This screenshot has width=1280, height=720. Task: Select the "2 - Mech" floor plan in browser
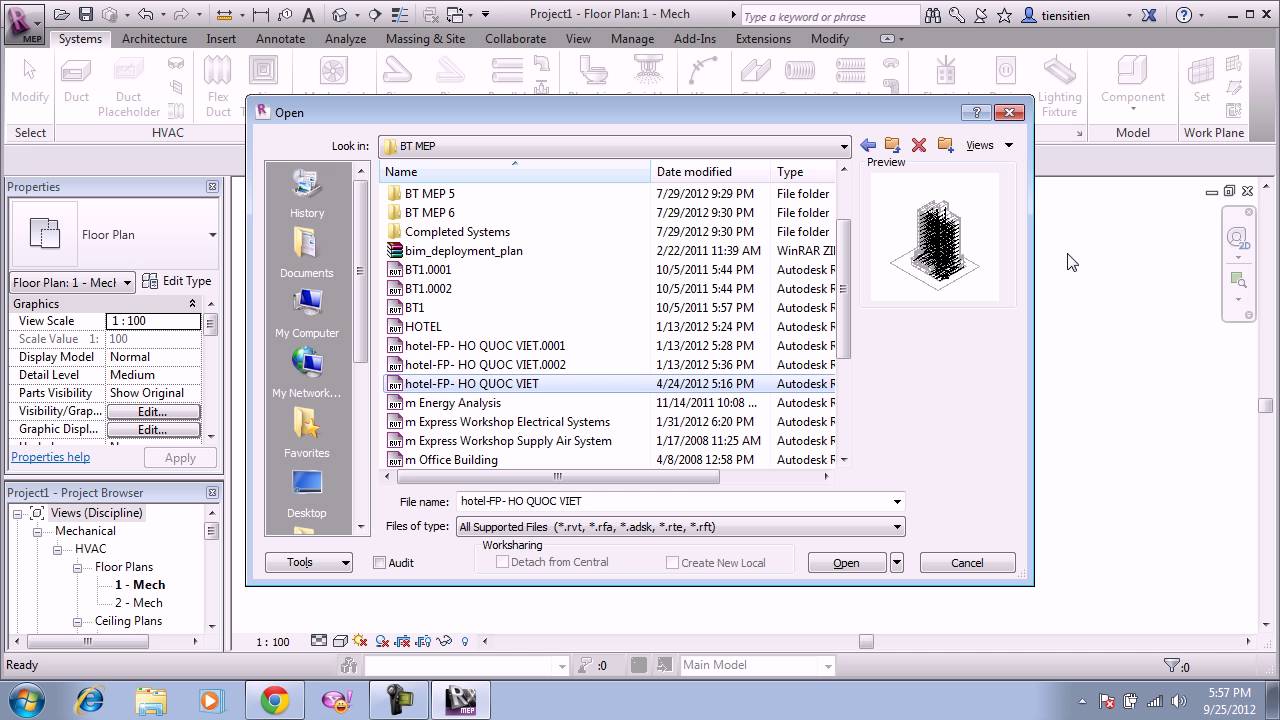point(139,603)
